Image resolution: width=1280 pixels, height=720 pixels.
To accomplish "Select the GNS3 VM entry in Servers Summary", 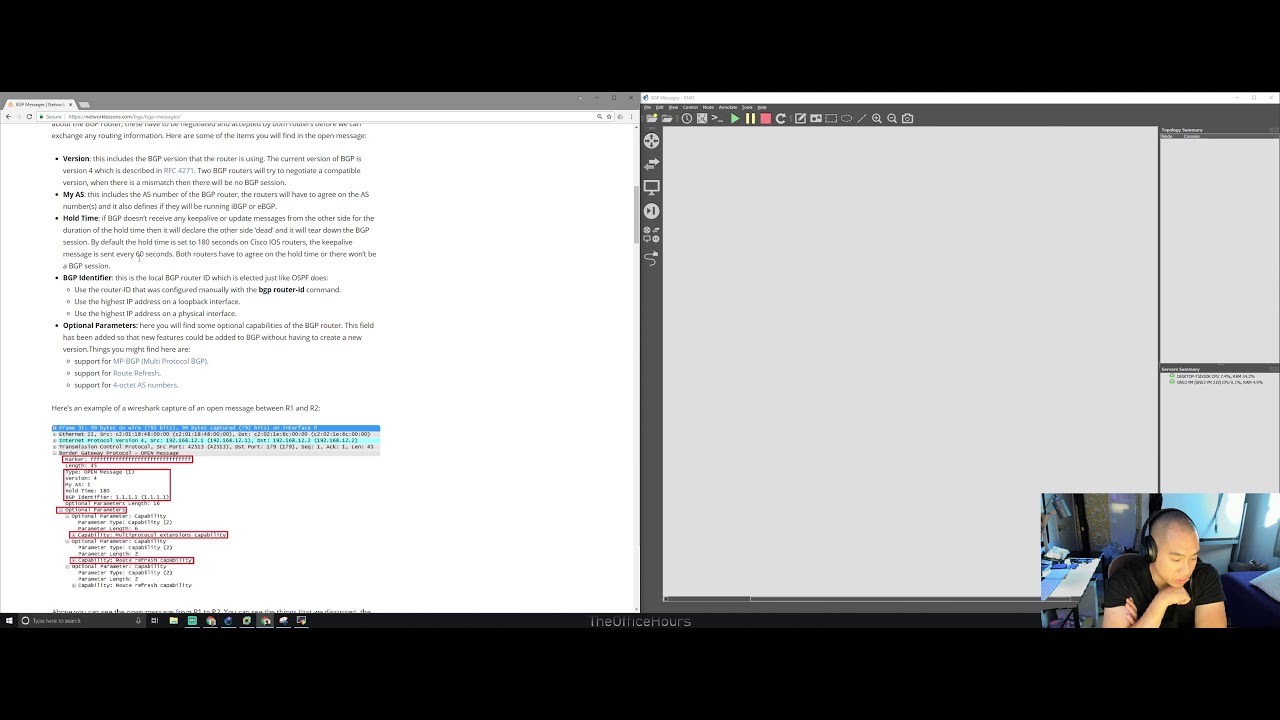I will coord(1217,382).
